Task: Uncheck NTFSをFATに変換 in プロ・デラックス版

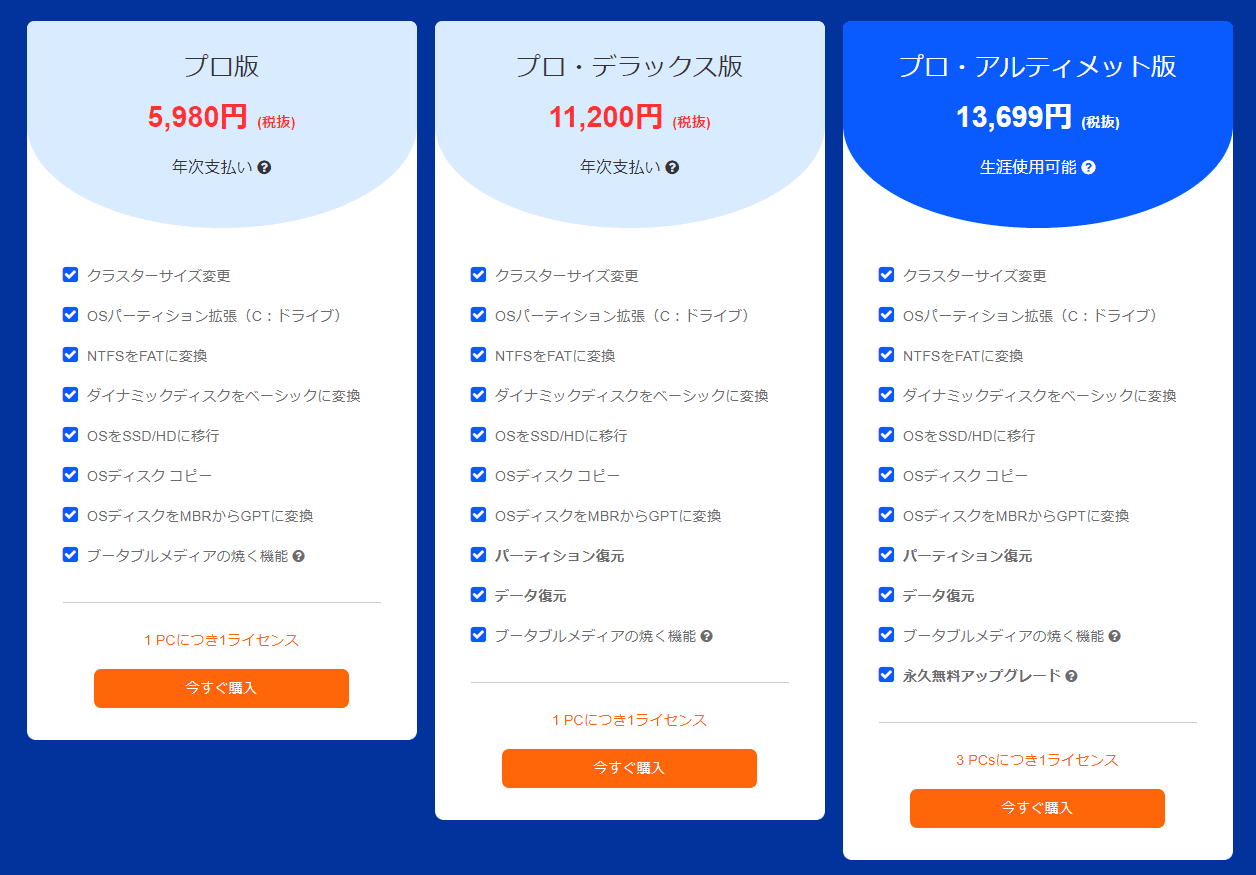Action: click(x=478, y=355)
